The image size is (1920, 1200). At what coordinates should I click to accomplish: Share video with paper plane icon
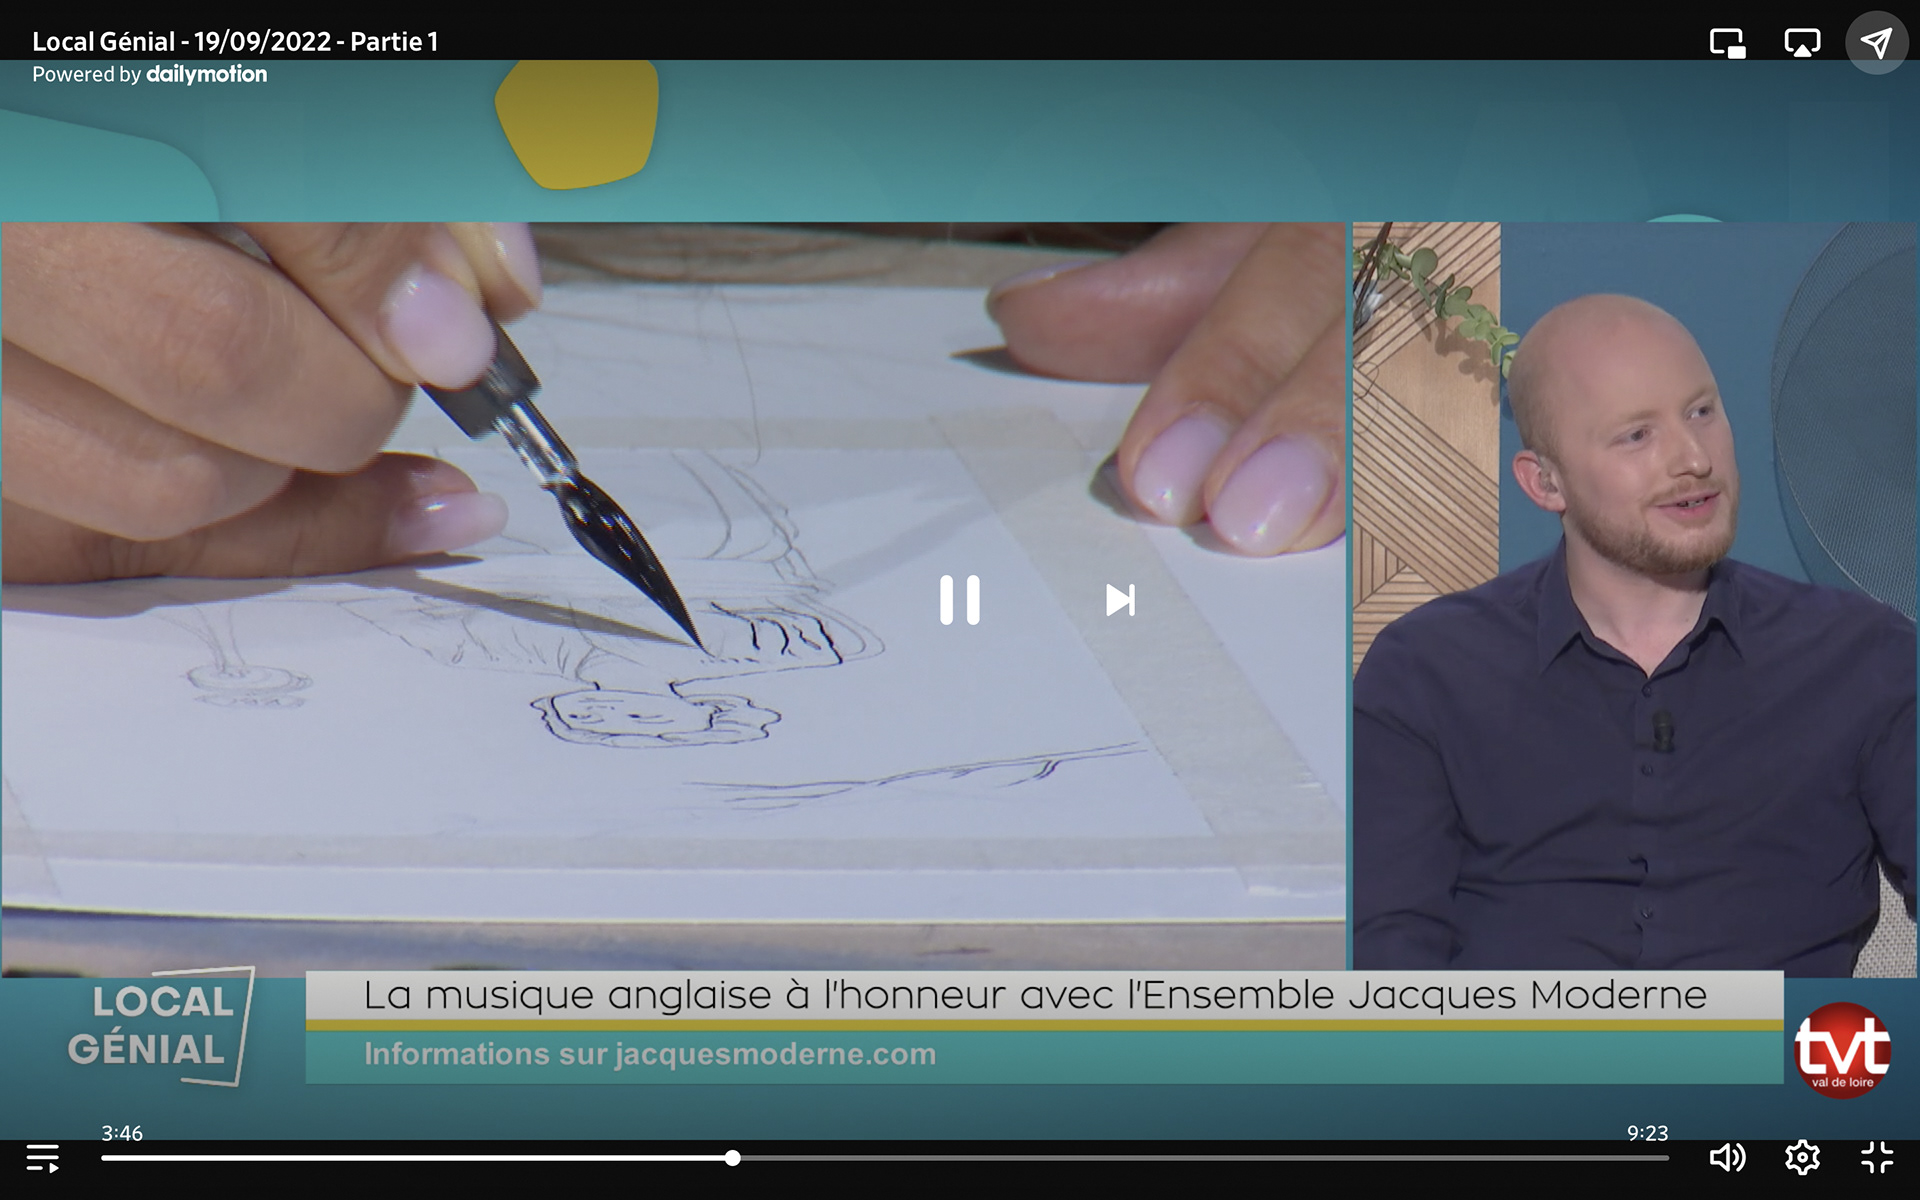tap(1876, 43)
